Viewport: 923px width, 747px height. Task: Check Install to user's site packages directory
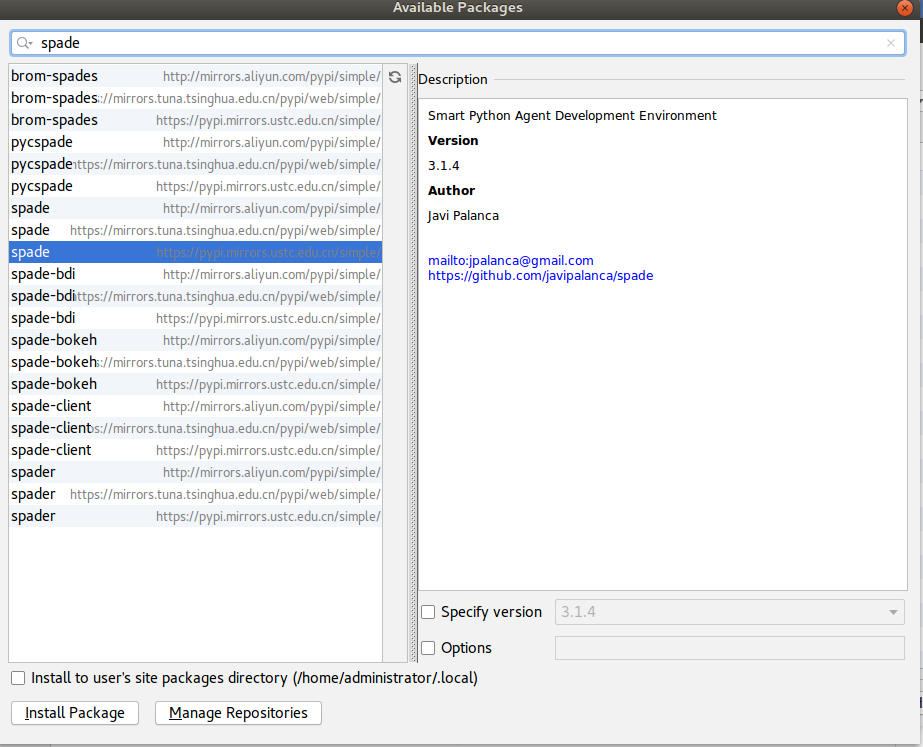pyautogui.click(x=17, y=678)
